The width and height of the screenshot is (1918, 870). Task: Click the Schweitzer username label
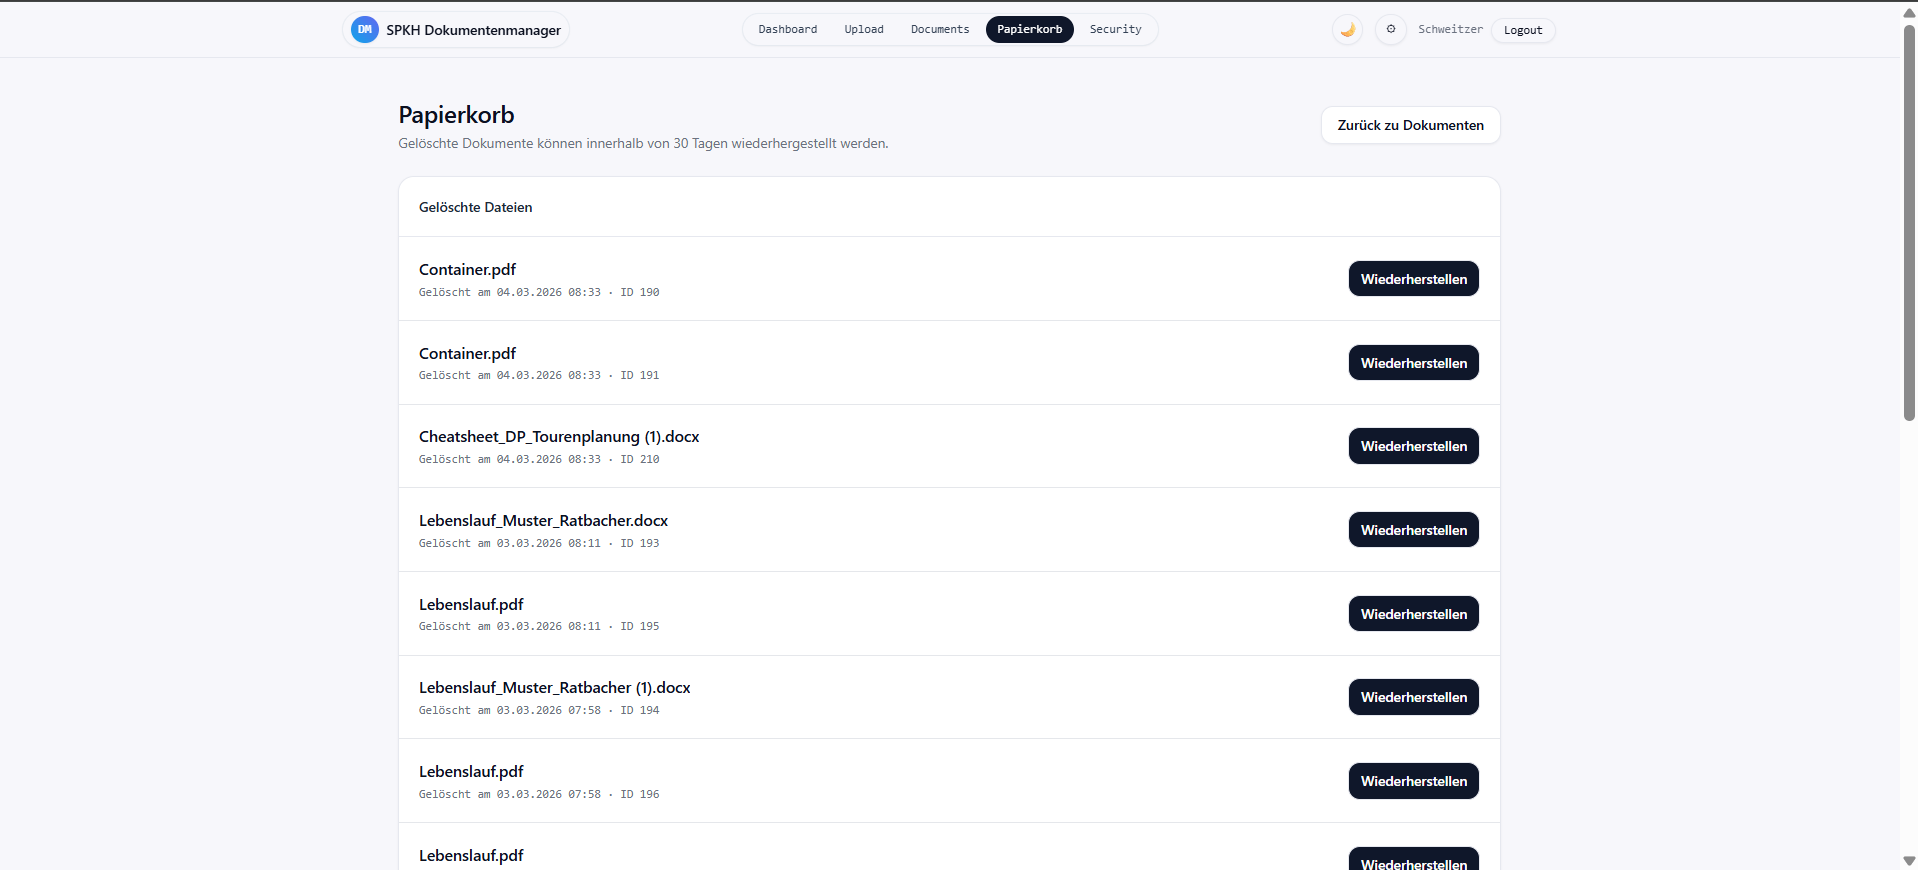[1450, 30]
